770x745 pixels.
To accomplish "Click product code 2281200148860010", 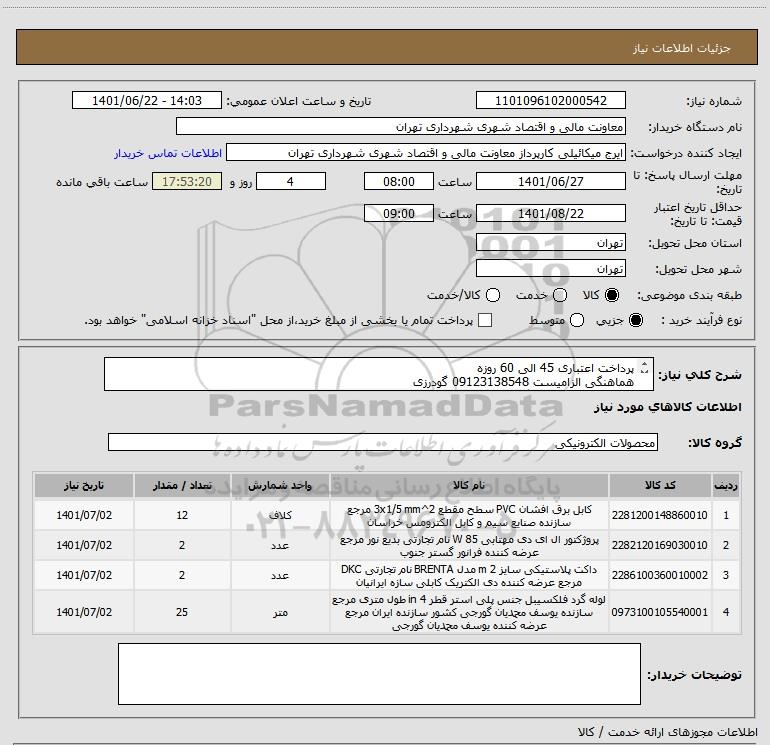I will point(660,515).
